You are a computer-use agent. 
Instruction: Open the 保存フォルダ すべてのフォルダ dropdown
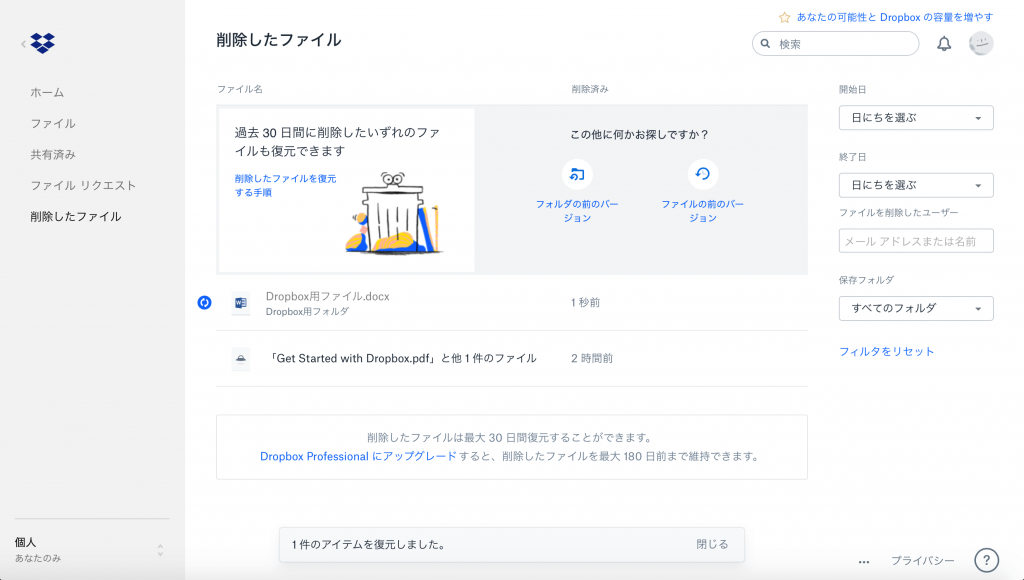click(916, 308)
